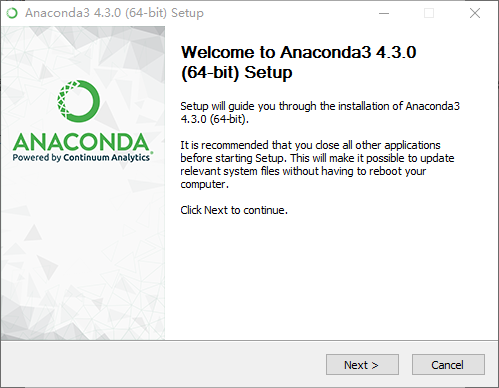Click the word computer ending the paragraph
The height and width of the screenshot is (388, 499).
[x=203, y=184]
